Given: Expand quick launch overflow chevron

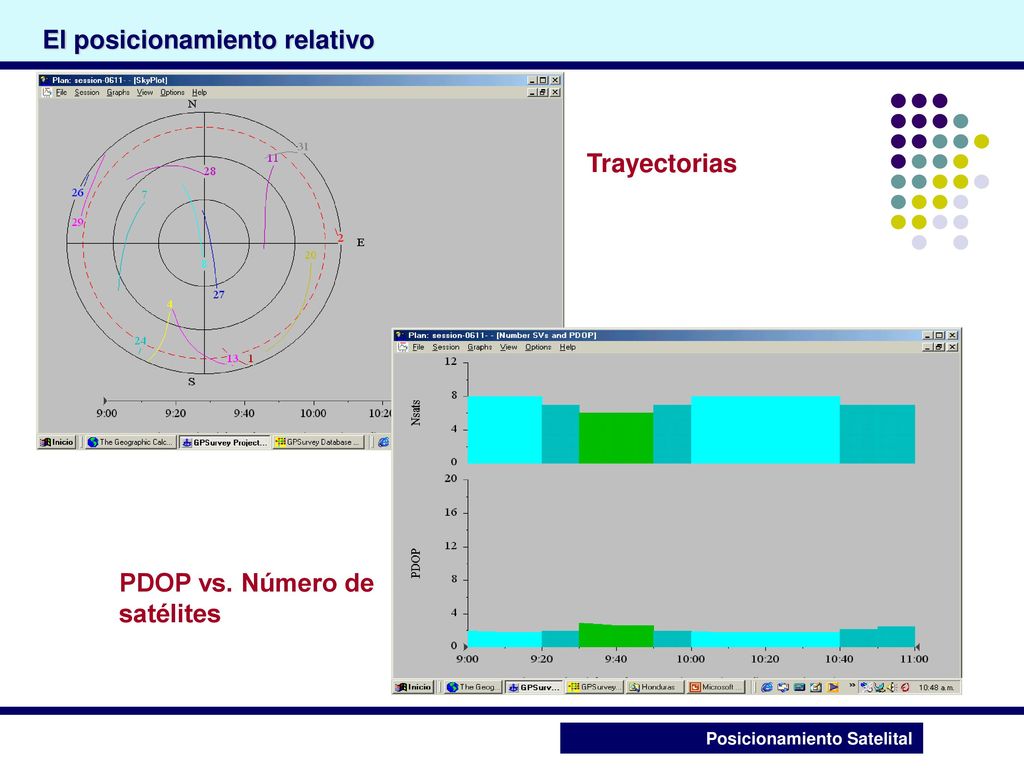Looking at the screenshot, I should click(852, 686).
